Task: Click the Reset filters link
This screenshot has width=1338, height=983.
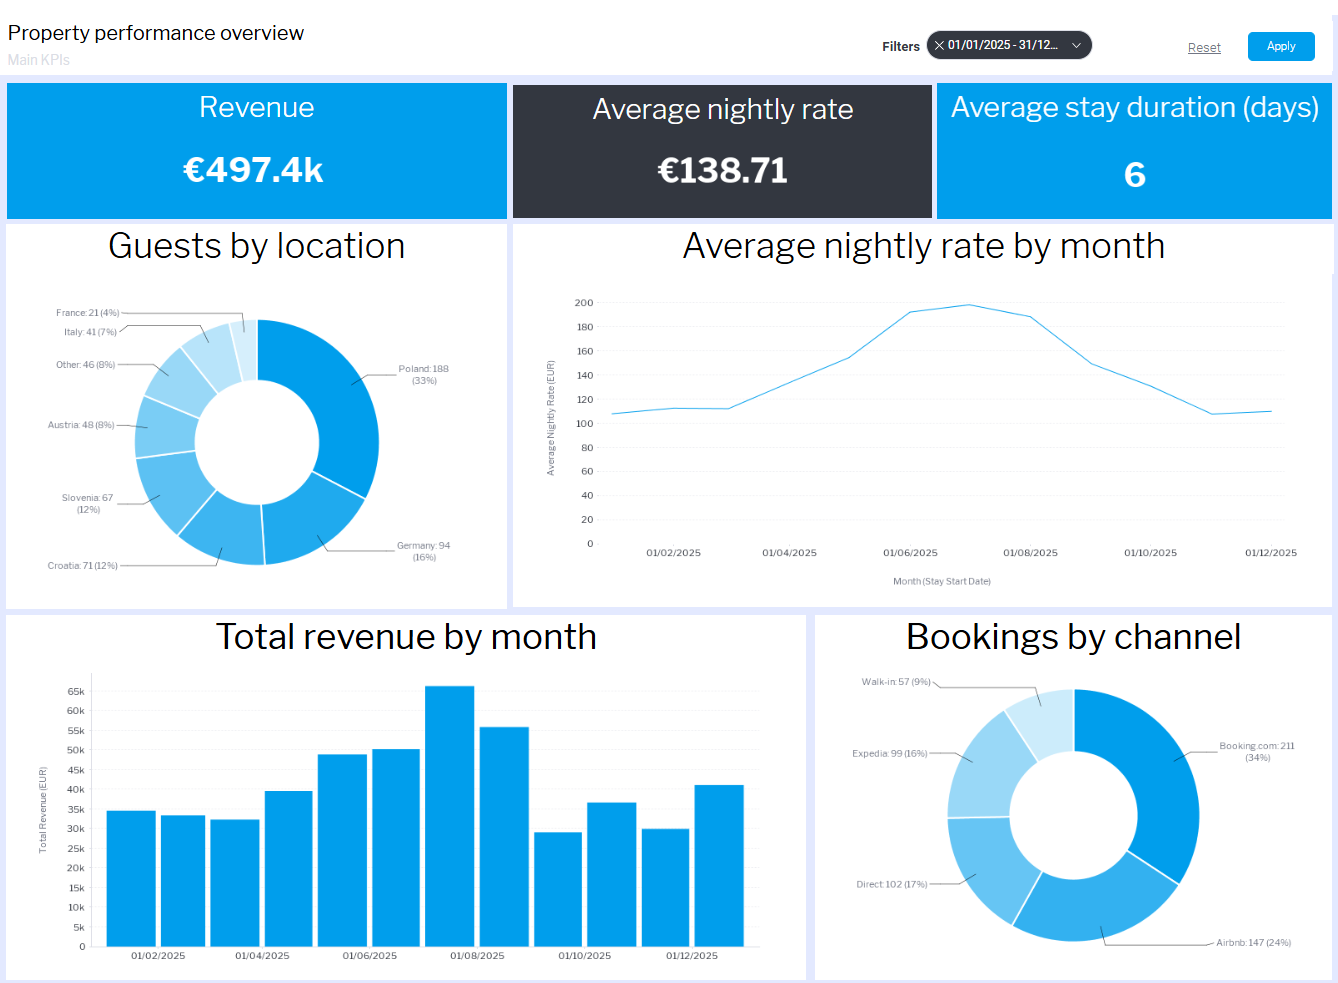Action: coord(1204,48)
